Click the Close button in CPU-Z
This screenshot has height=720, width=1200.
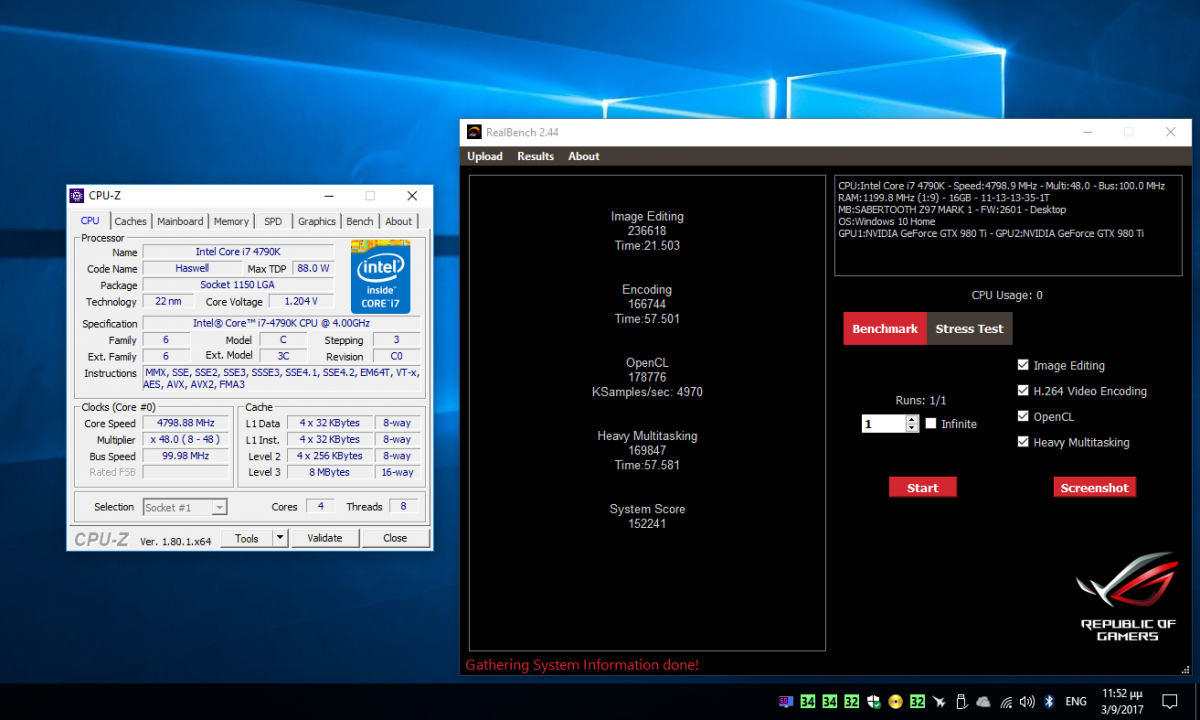395,538
